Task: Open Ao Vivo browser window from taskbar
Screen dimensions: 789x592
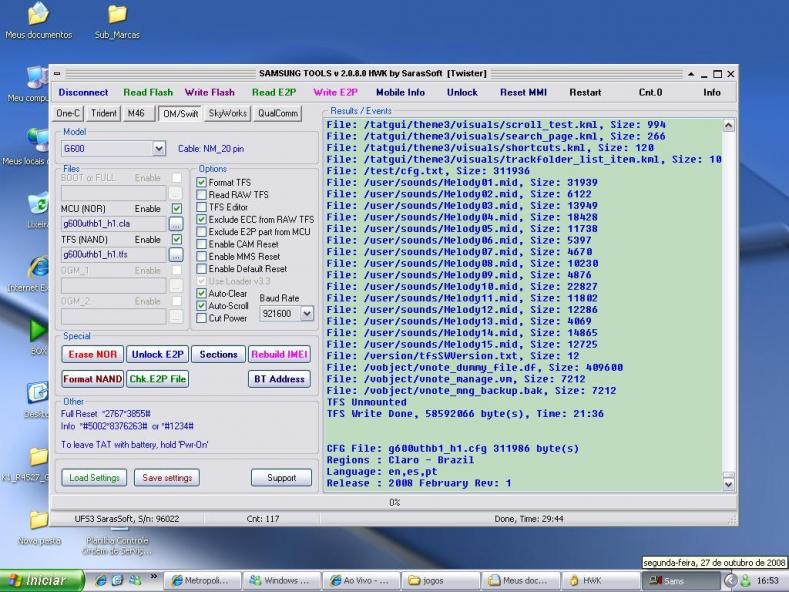Action: pyautogui.click(x=361, y=580)
